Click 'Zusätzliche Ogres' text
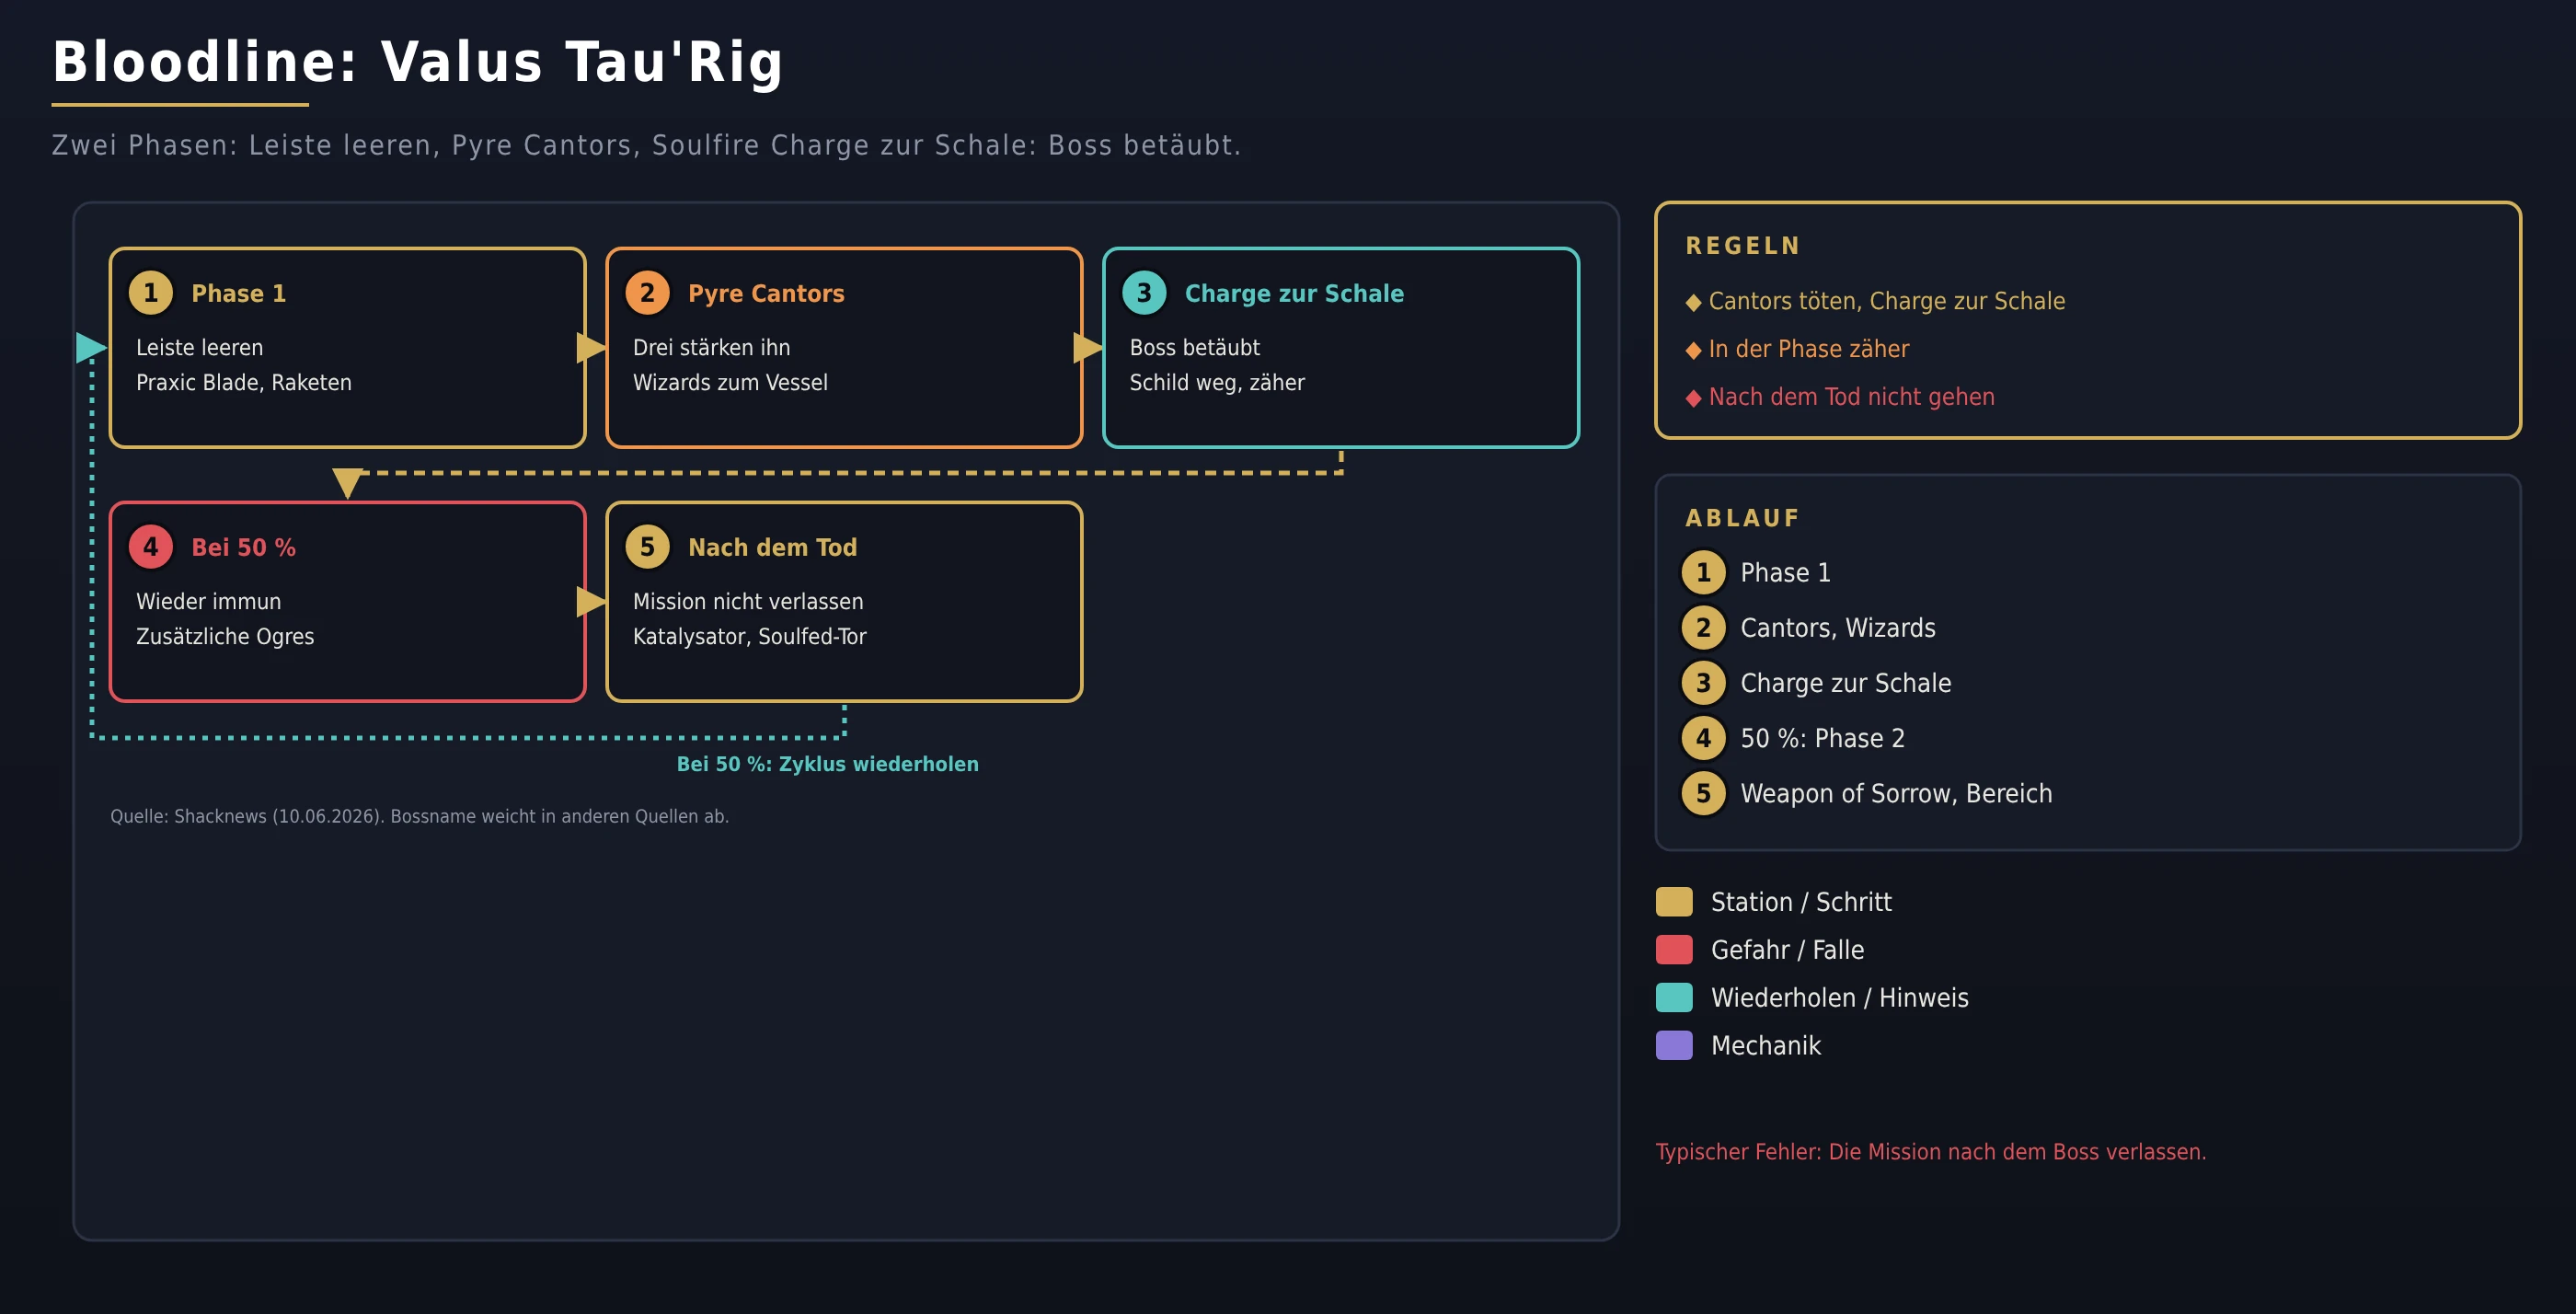The height and width of the screenshot is (1314, 2576). (225, 637)
